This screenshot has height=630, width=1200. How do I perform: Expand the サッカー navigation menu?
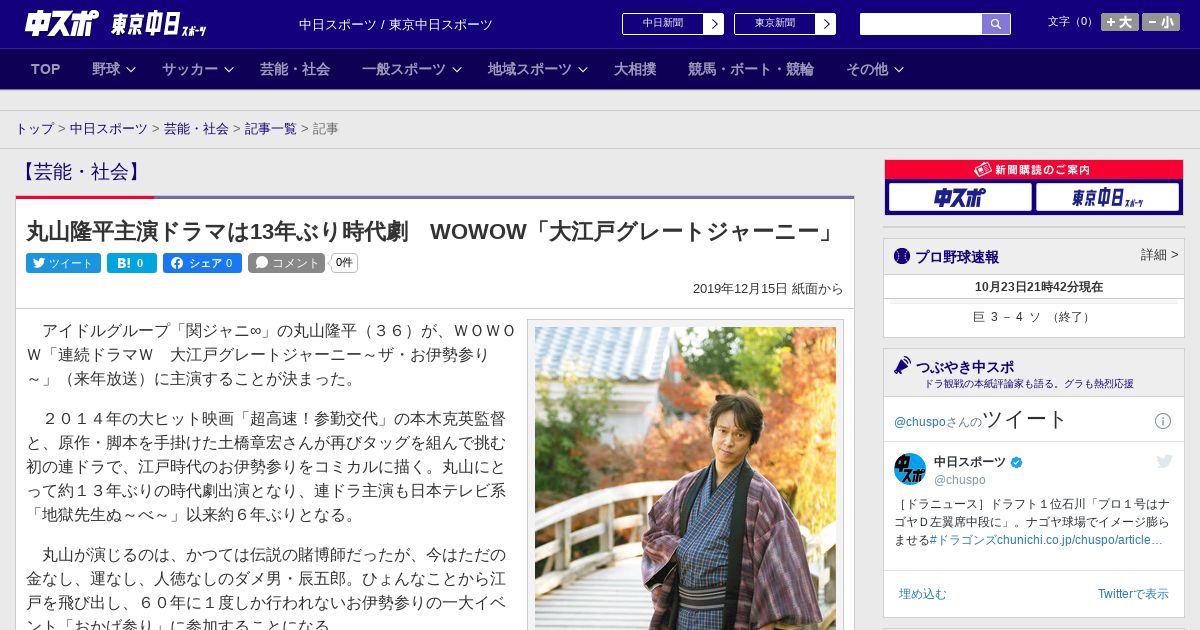click(198, 69)
